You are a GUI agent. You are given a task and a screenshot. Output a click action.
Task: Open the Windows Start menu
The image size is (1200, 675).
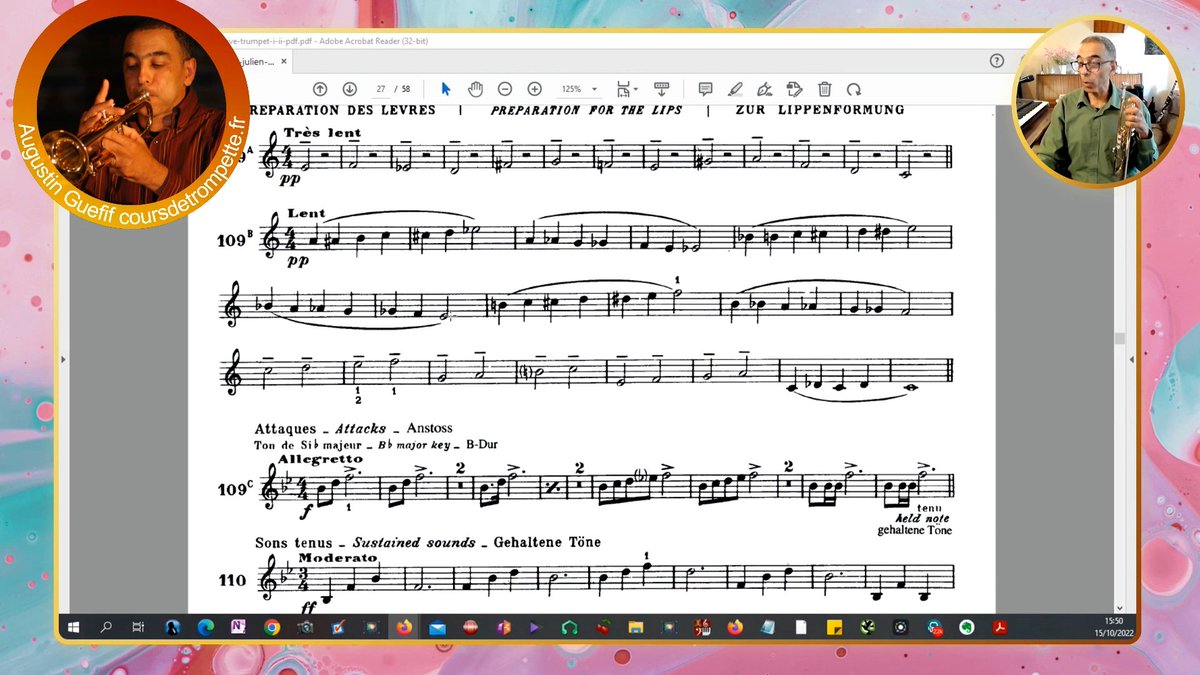pyautogui.click(x=74, y=627)
